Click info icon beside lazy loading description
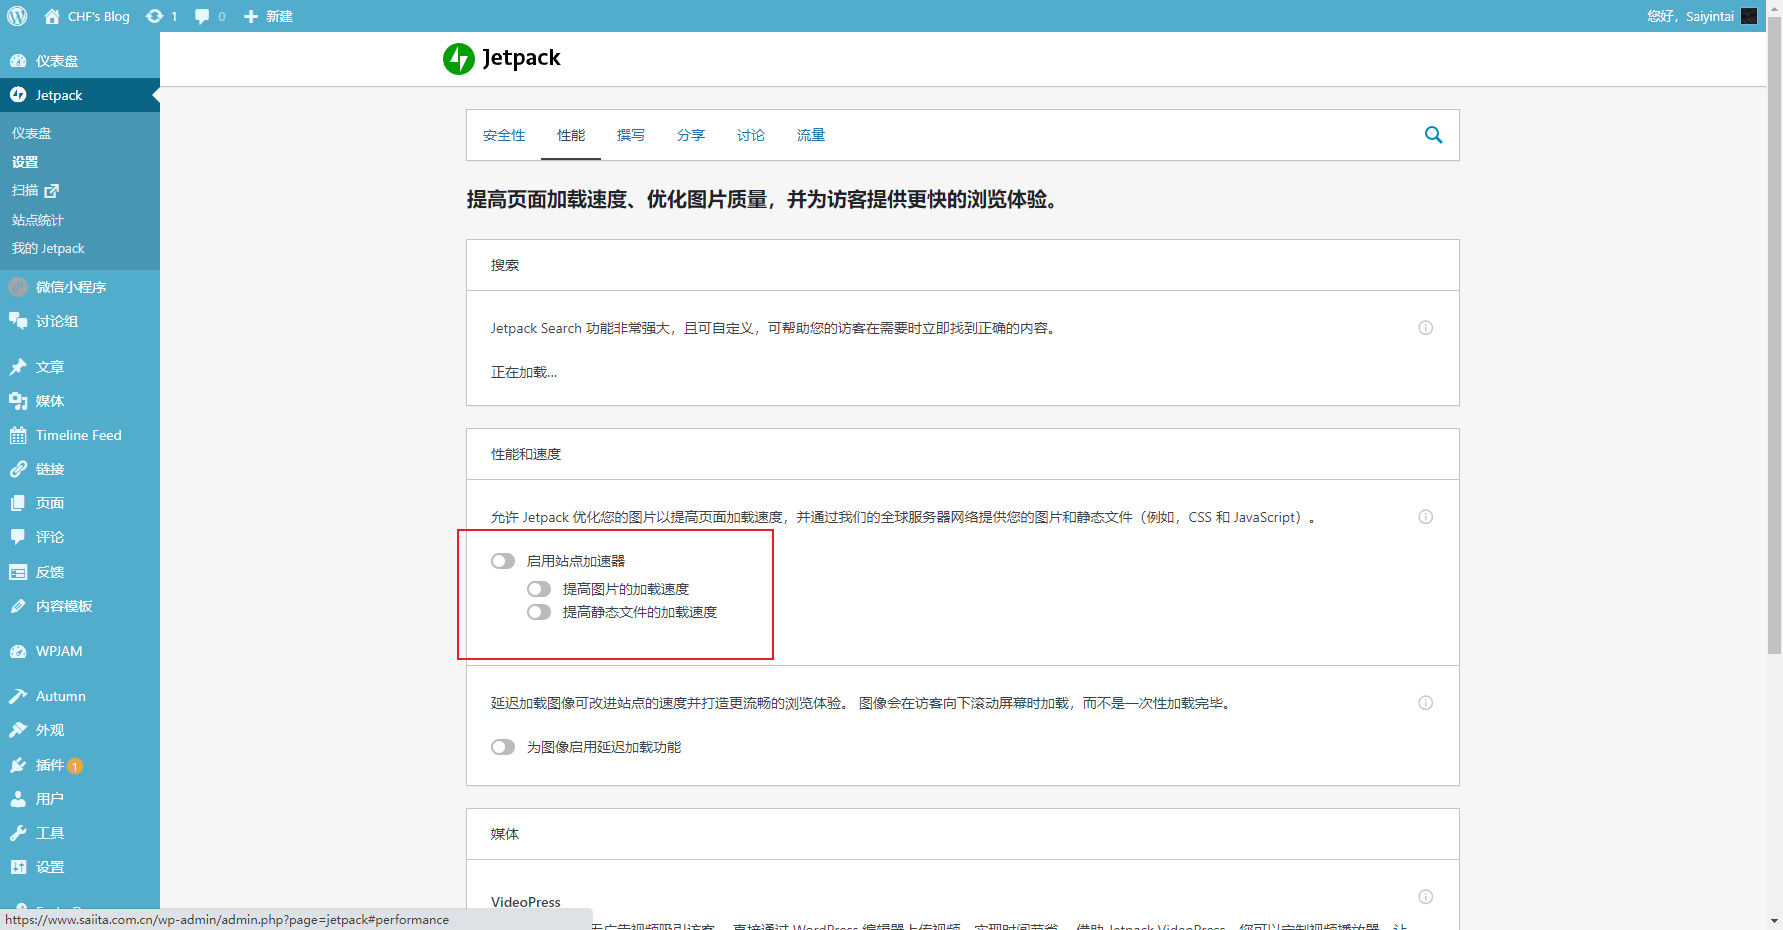This screenshot has width=1783, height=930. pos(1425,703)
